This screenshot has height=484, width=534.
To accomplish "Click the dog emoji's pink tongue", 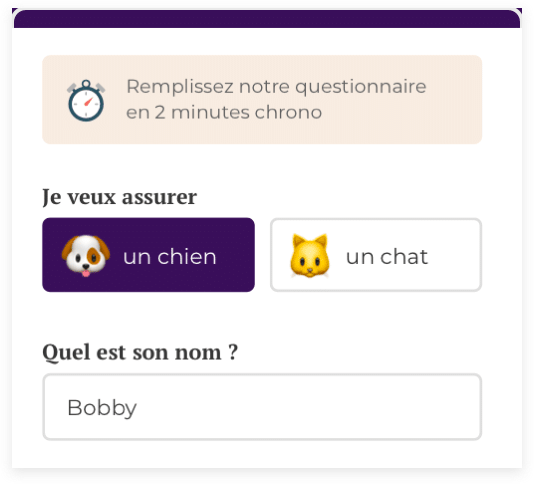I will 86,273.
